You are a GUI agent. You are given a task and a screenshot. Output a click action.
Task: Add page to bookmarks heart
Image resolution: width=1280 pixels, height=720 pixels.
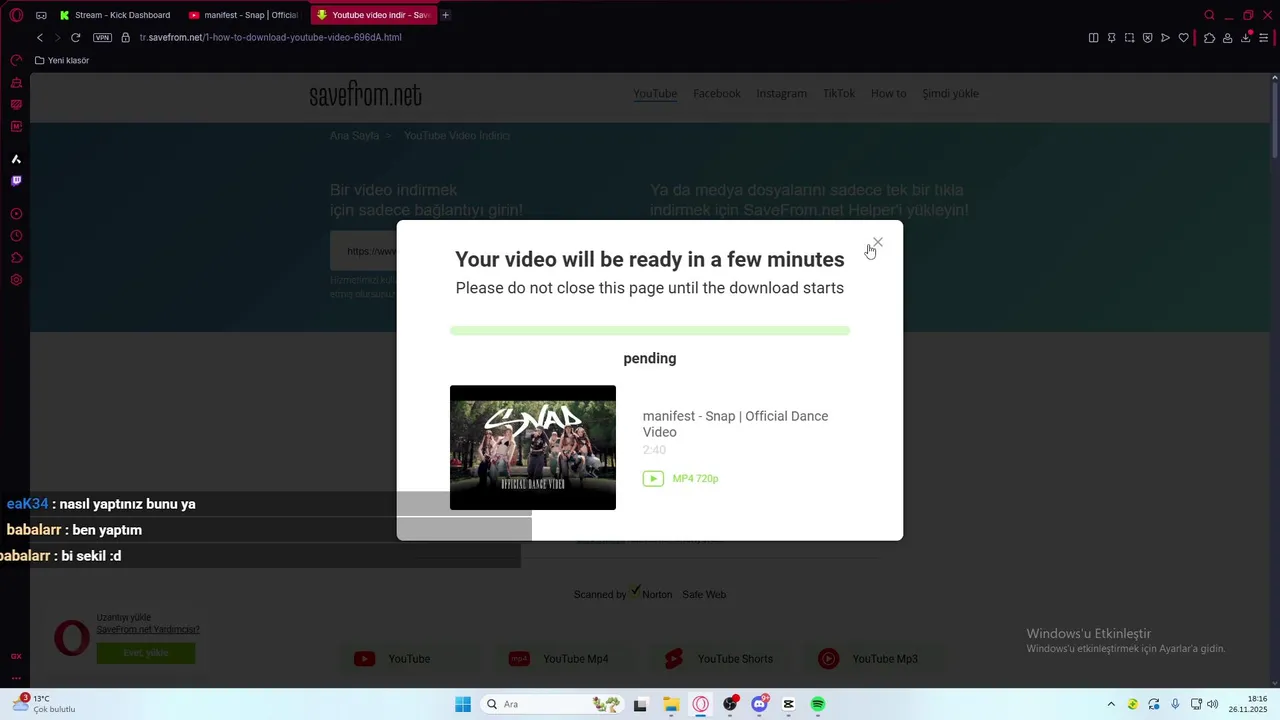1184,37
